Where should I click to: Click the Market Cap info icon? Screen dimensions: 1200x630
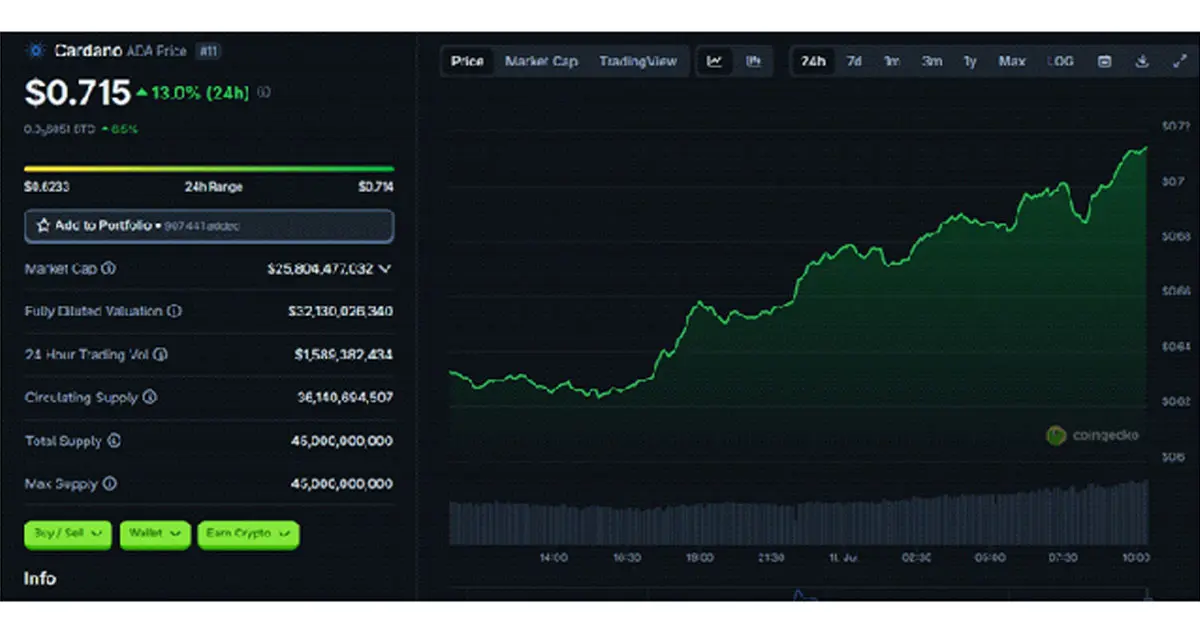click(109, 269)
